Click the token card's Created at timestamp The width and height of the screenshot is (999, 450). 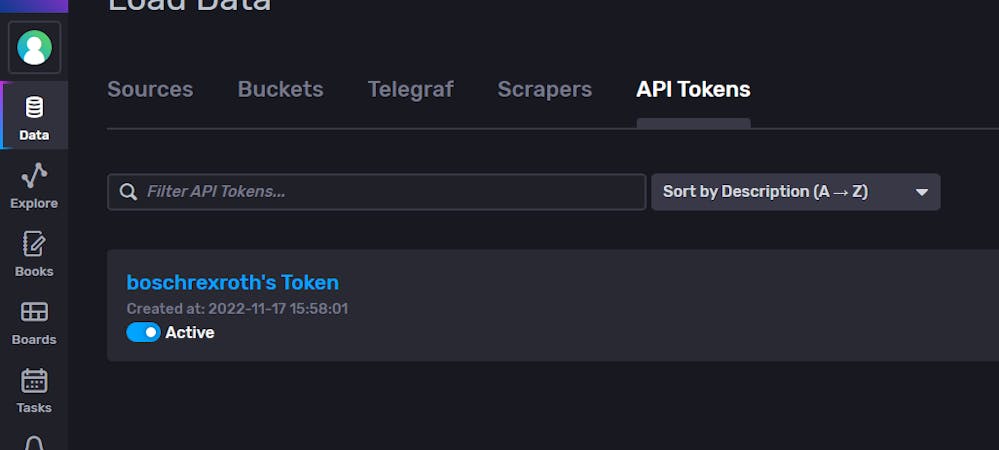(x=237, y=309)
